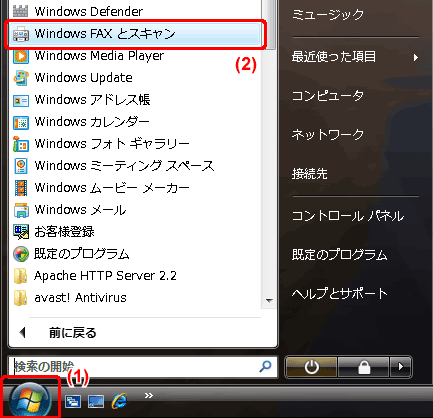Image resolution: width=433 pixels, height=418 pixels.
Task: Click Windows ミーティング スペース icon
Action: point(21,166)
